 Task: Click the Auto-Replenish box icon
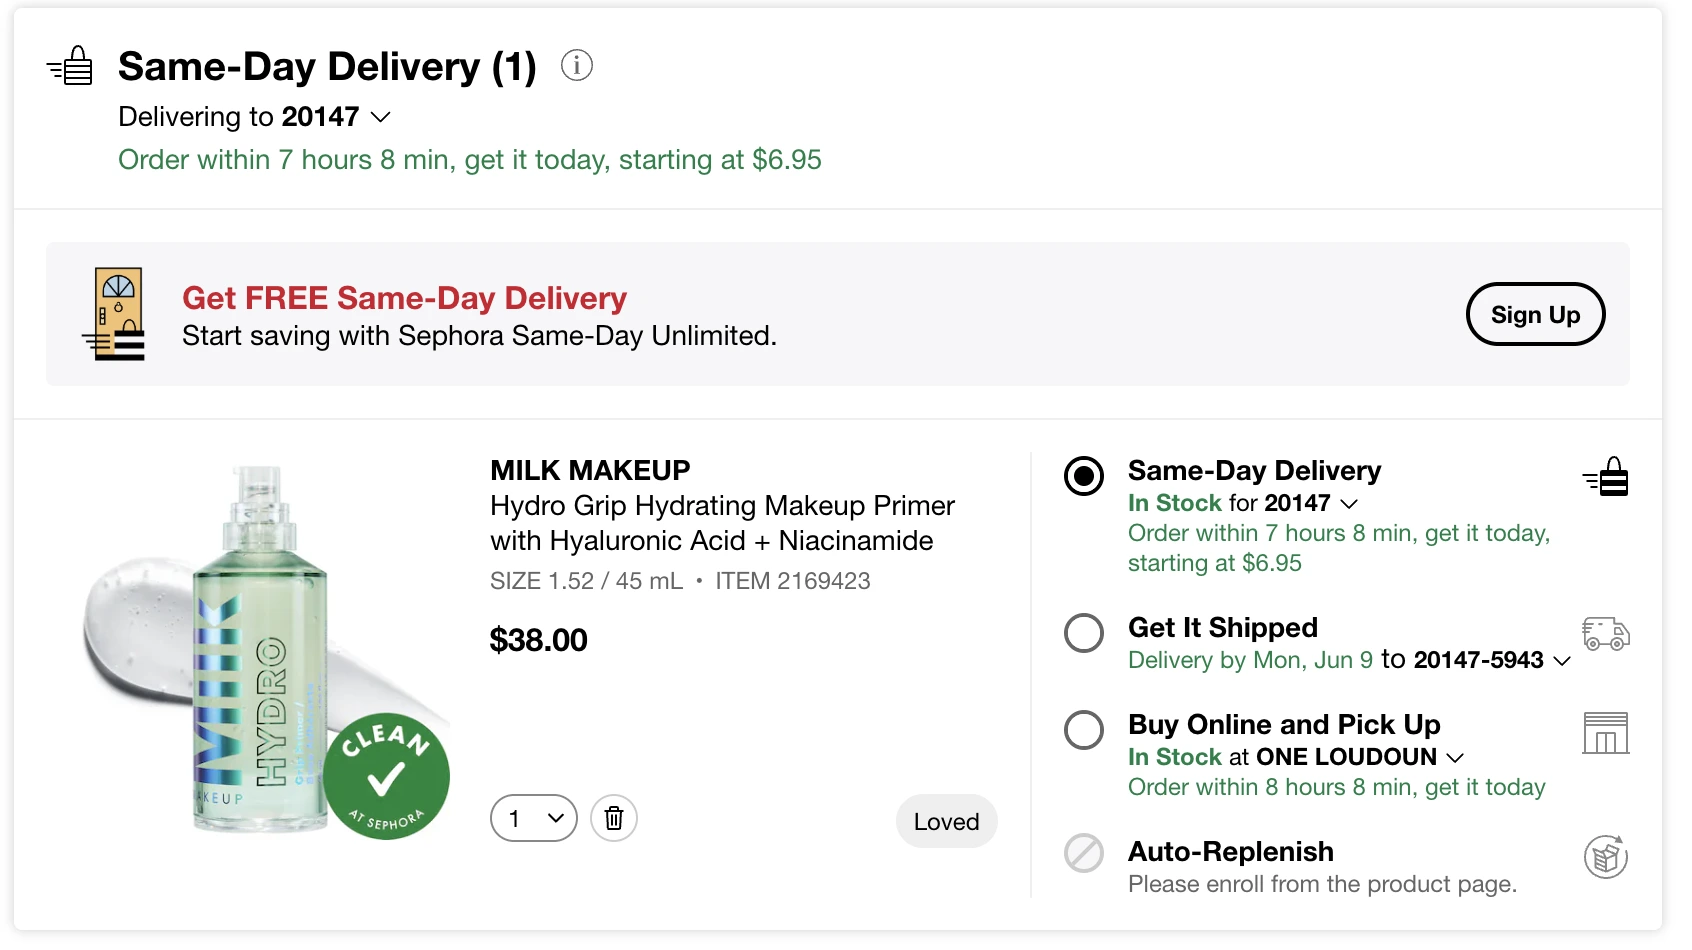[x=1606, y=857]
